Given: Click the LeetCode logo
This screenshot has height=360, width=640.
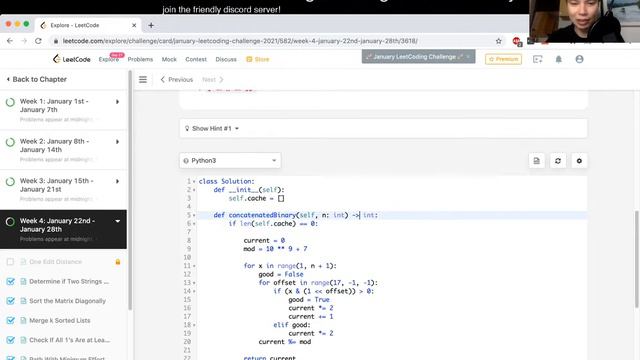Looking at the screenshot, I should [71, 59].
